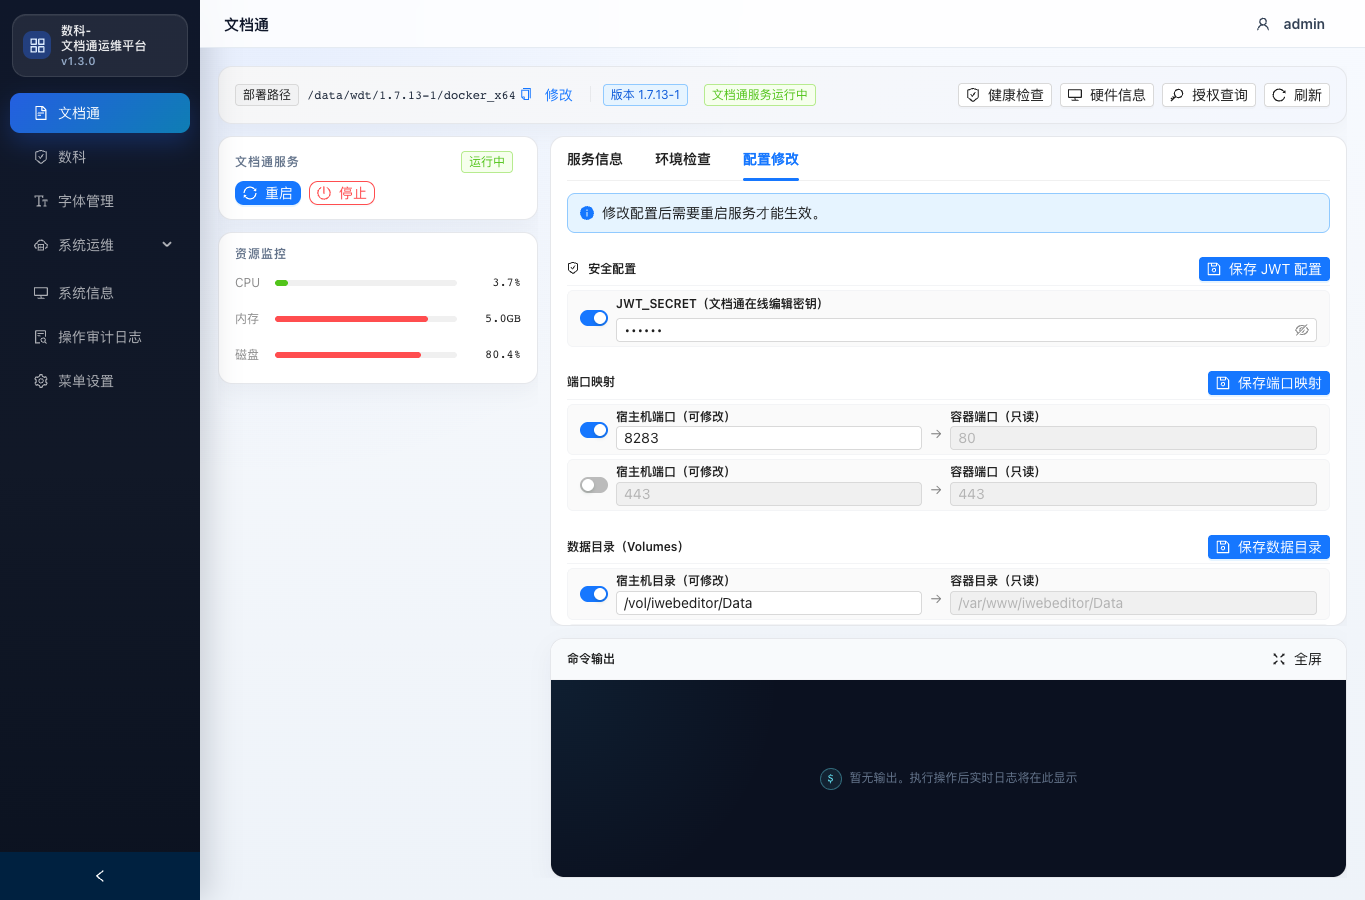Screen dimensions: 1365x900
Task: Stop the 文档通 service with 停止
Action: tap(342, 193)
